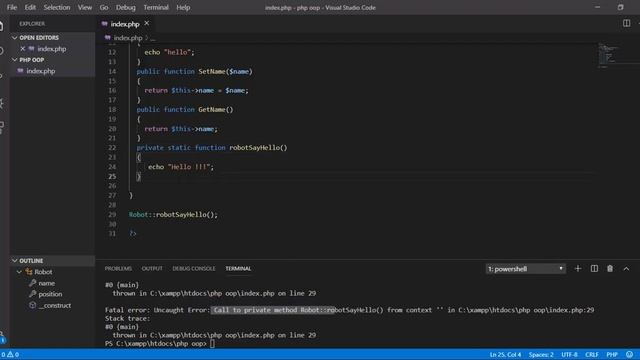Go to position property in Outline
The height and width of the screenshot is (360, 640).
[x=50, y=294]
